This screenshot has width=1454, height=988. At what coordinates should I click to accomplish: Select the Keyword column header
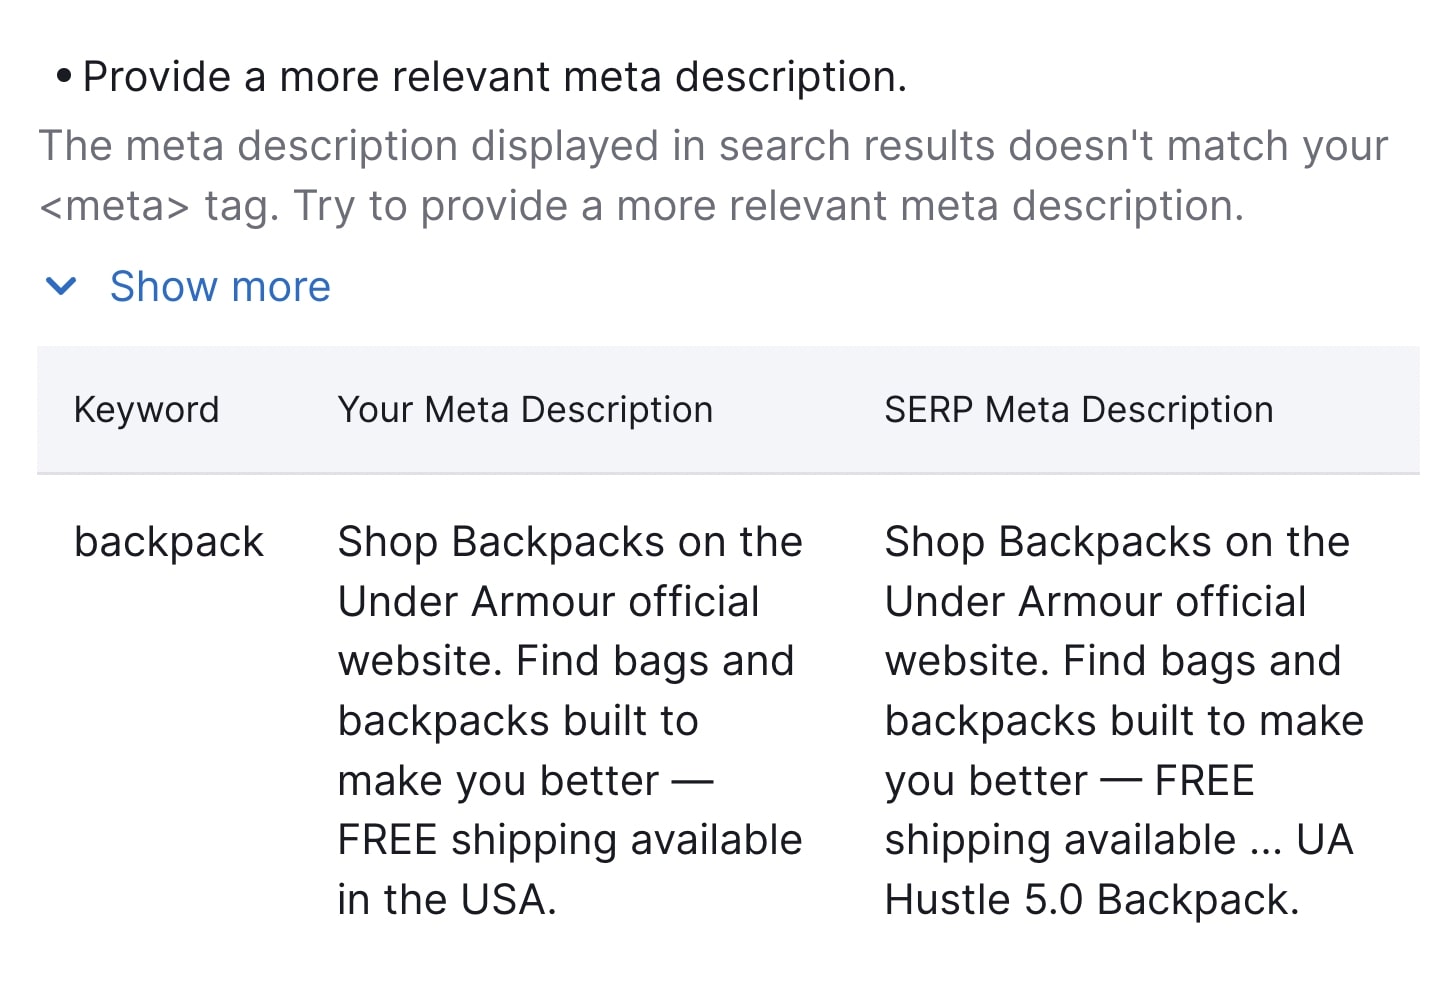pyautogui.click(x=146, y=409)
